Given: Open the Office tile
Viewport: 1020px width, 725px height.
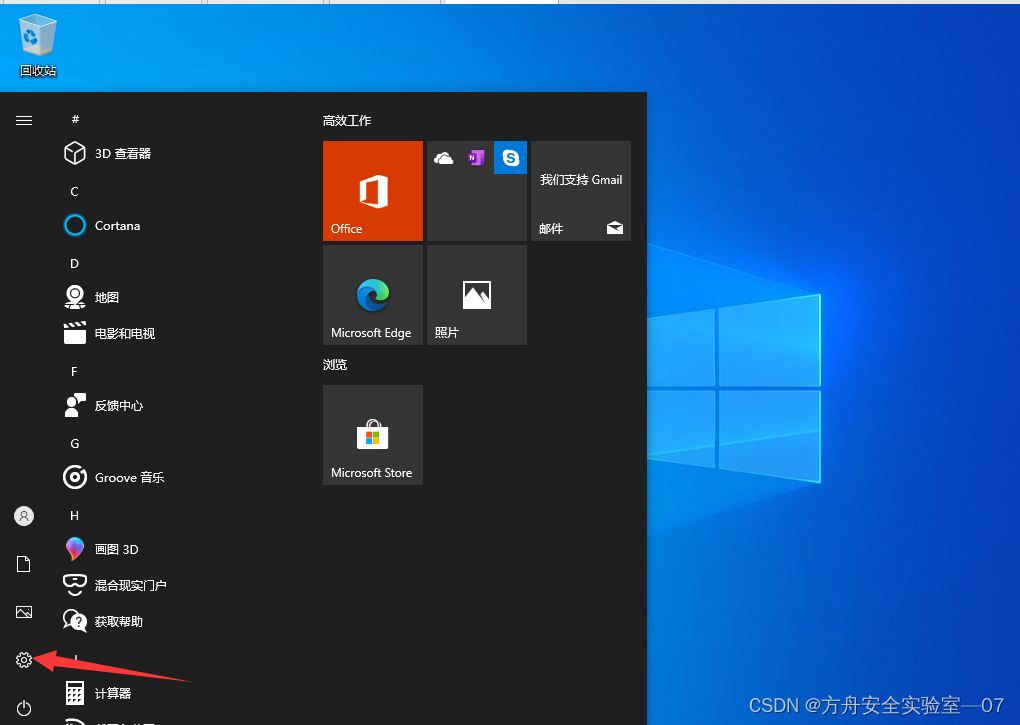Looking at the screenshot, I should [373, 191].
